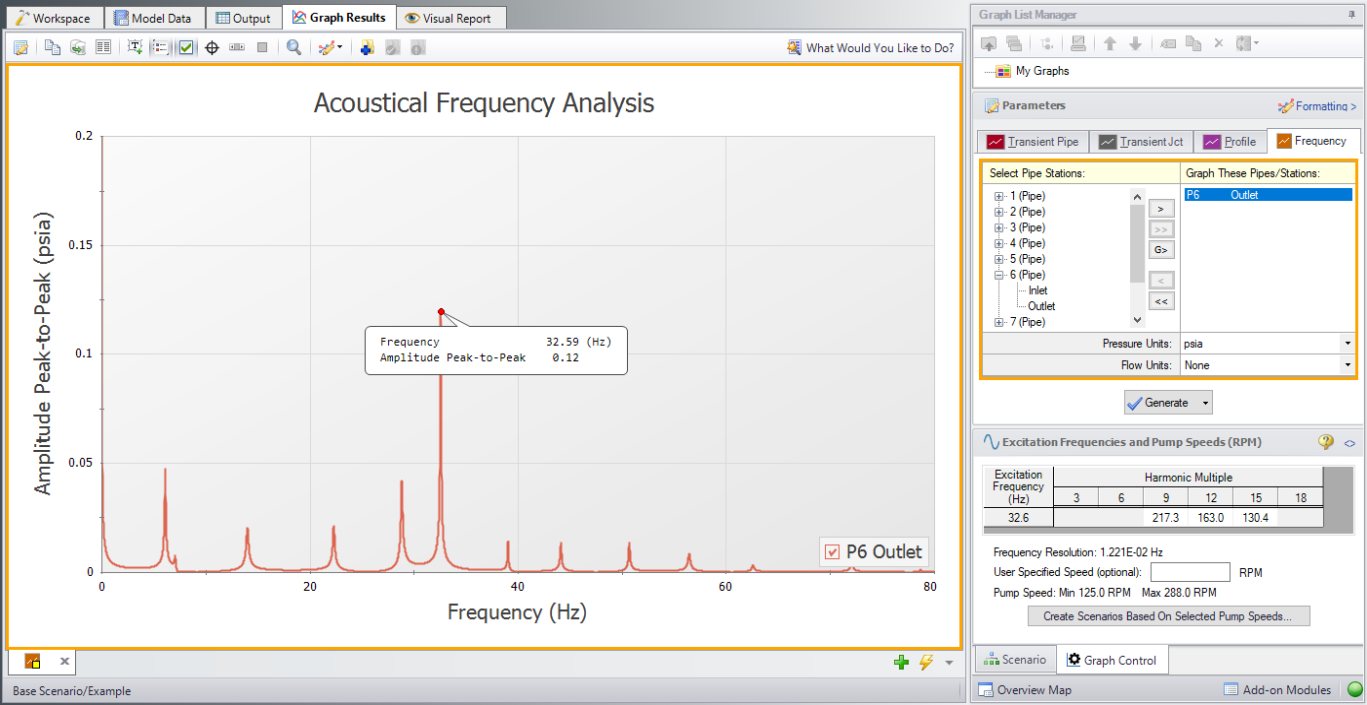Expand the 1 (Pipe) tree node

click(x=998, y=196)
